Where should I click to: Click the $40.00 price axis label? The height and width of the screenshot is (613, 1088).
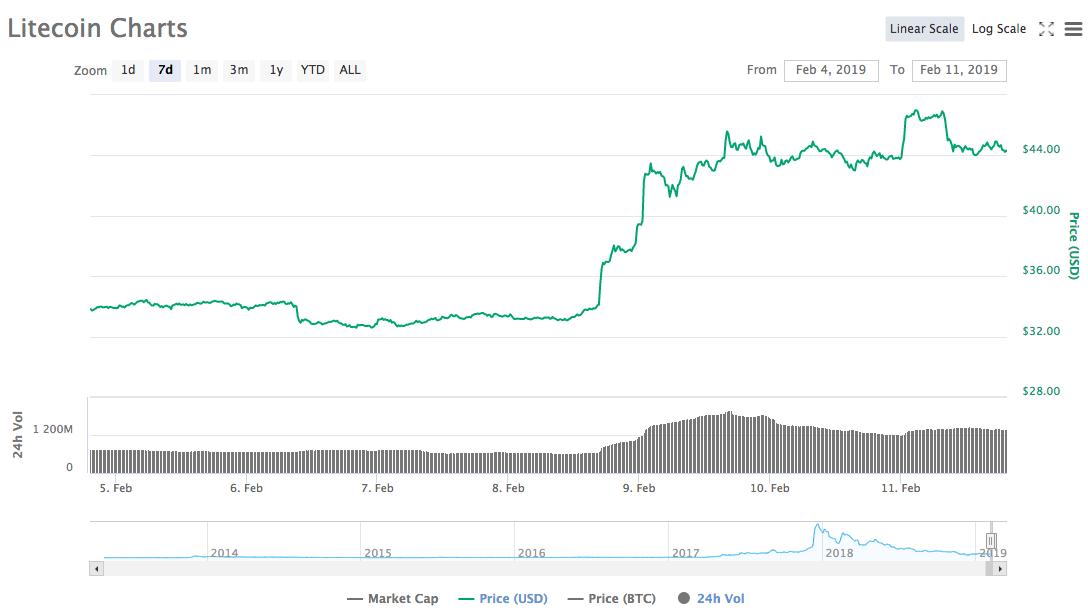(1041, 210)
